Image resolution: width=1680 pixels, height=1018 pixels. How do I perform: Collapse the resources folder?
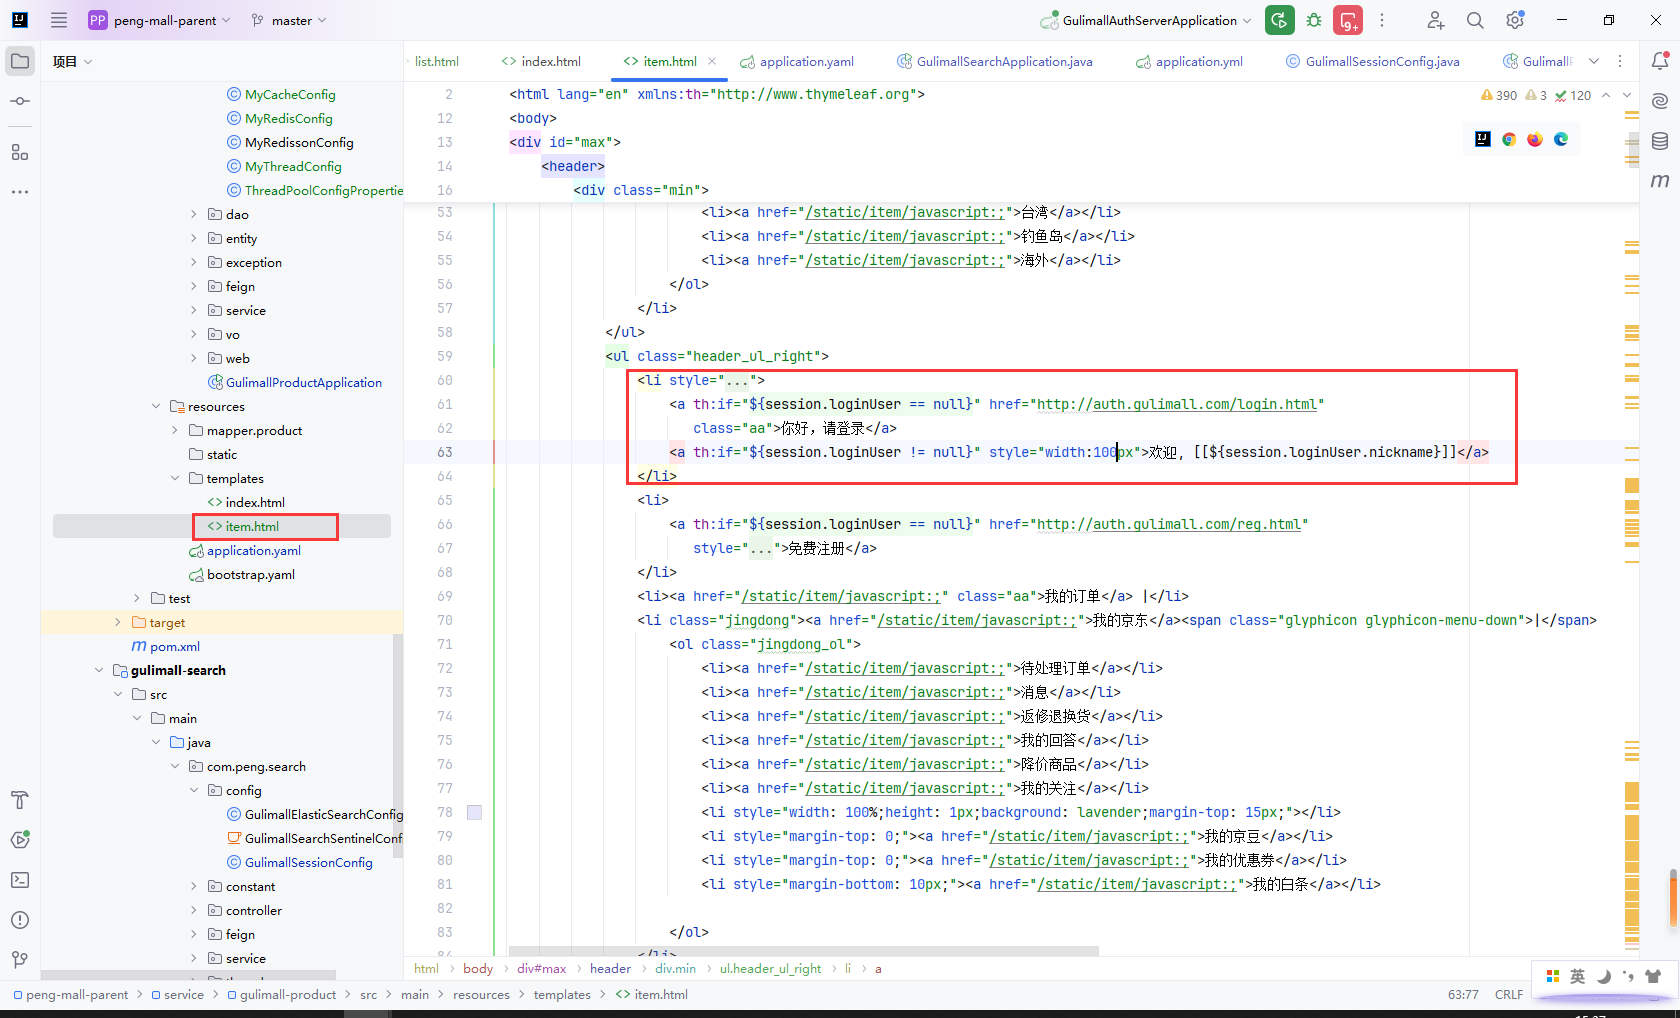(x=156, y=406)
